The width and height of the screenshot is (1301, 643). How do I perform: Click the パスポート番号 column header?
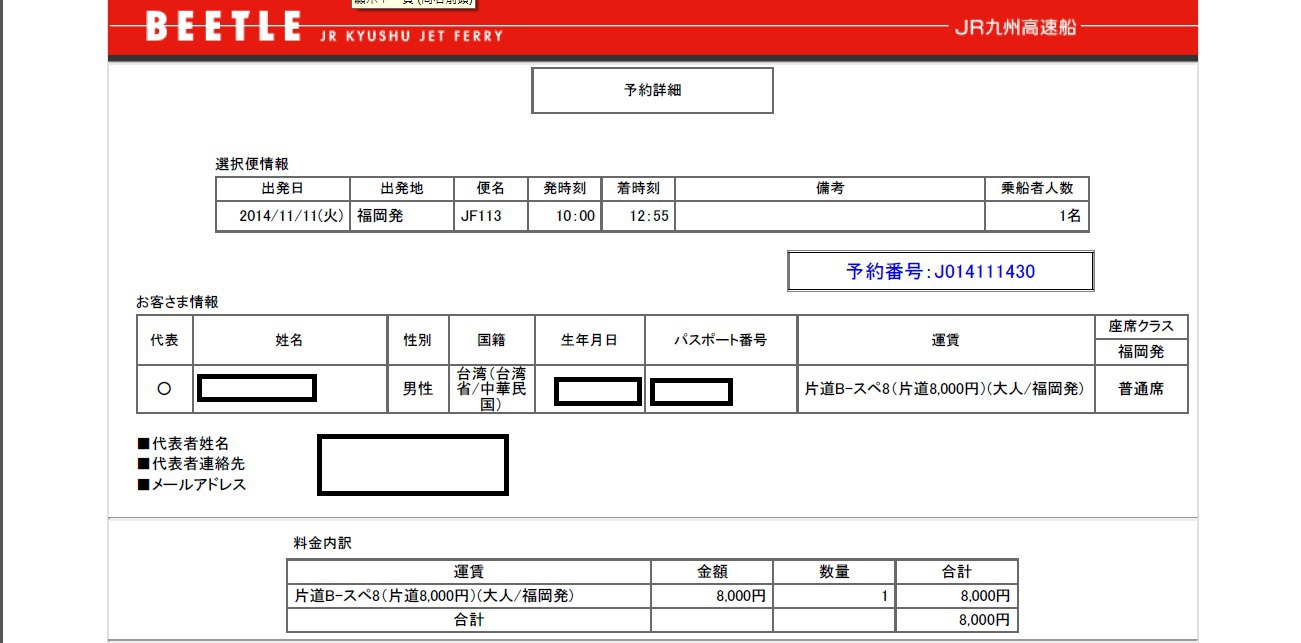pos(720,340)
